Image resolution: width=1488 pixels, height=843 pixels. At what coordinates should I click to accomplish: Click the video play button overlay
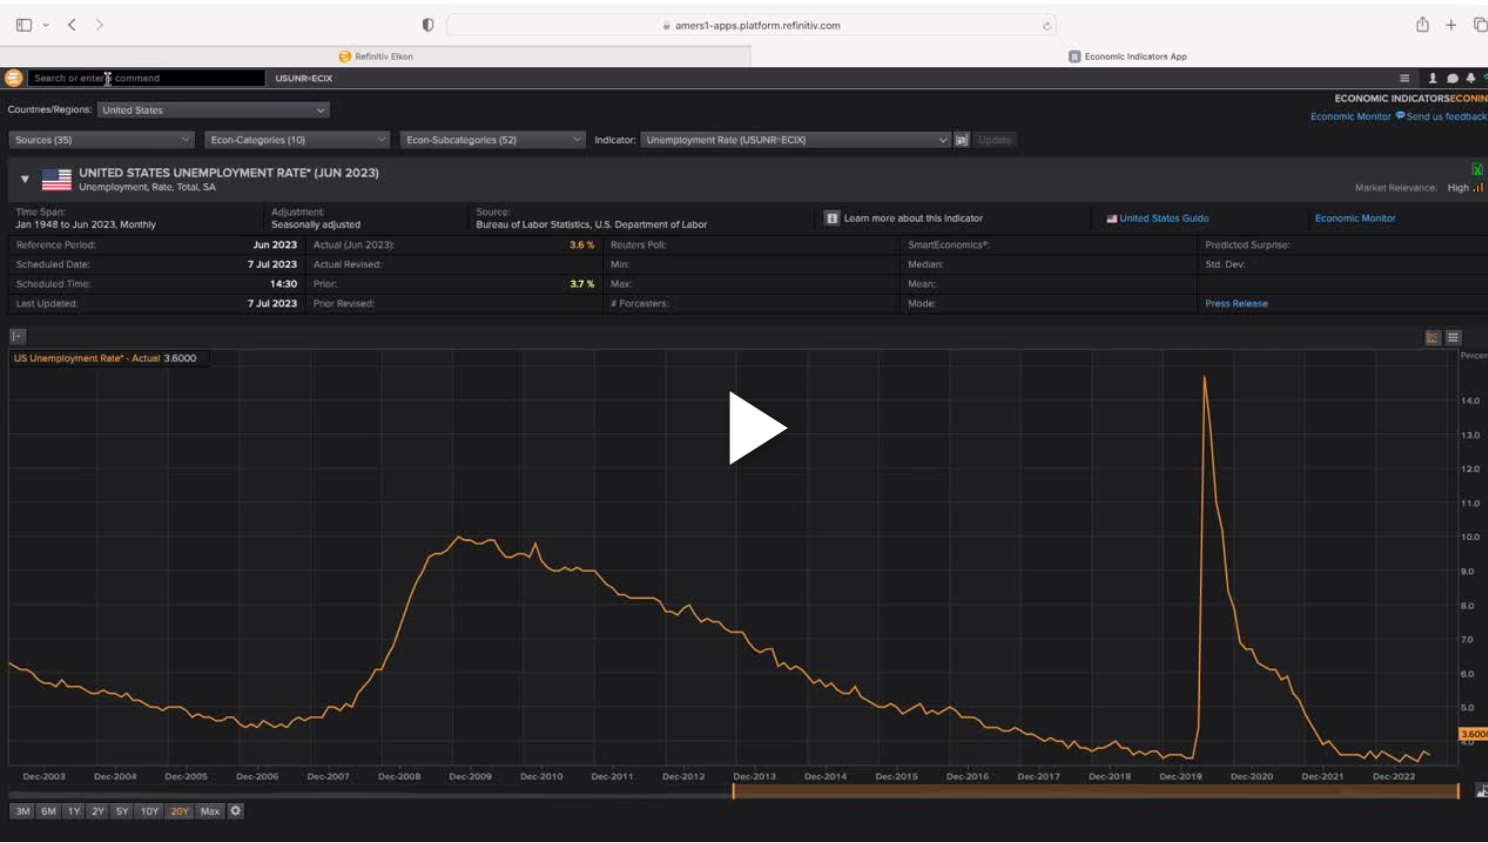(756, 428)
